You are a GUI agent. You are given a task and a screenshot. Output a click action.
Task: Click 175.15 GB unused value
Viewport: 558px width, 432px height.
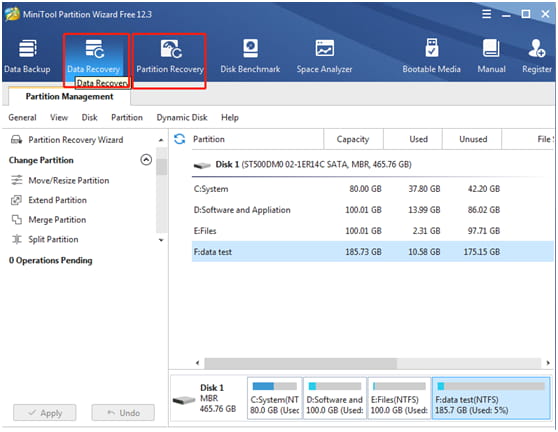point(481,252)
